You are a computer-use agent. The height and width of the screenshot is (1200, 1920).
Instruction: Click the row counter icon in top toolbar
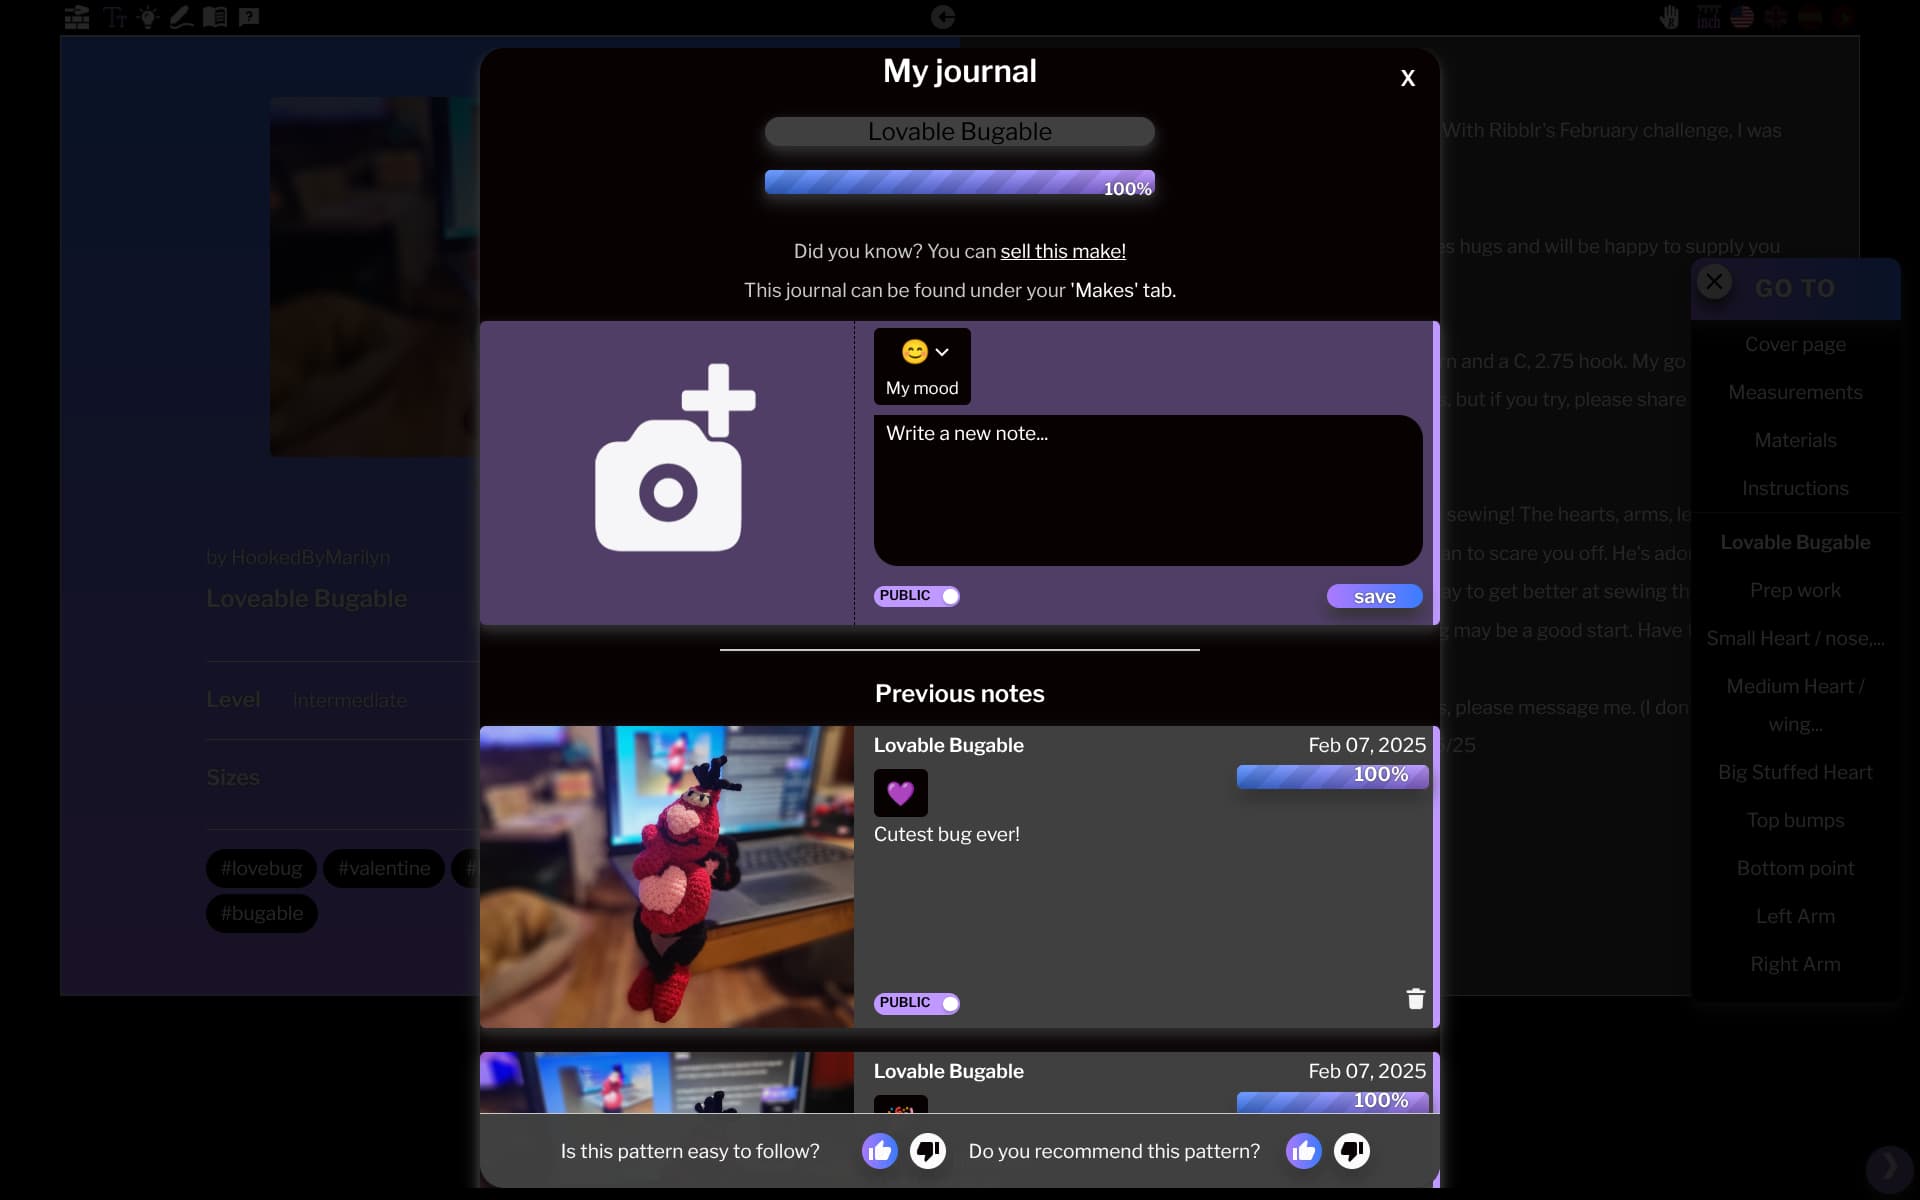[77, 17]
